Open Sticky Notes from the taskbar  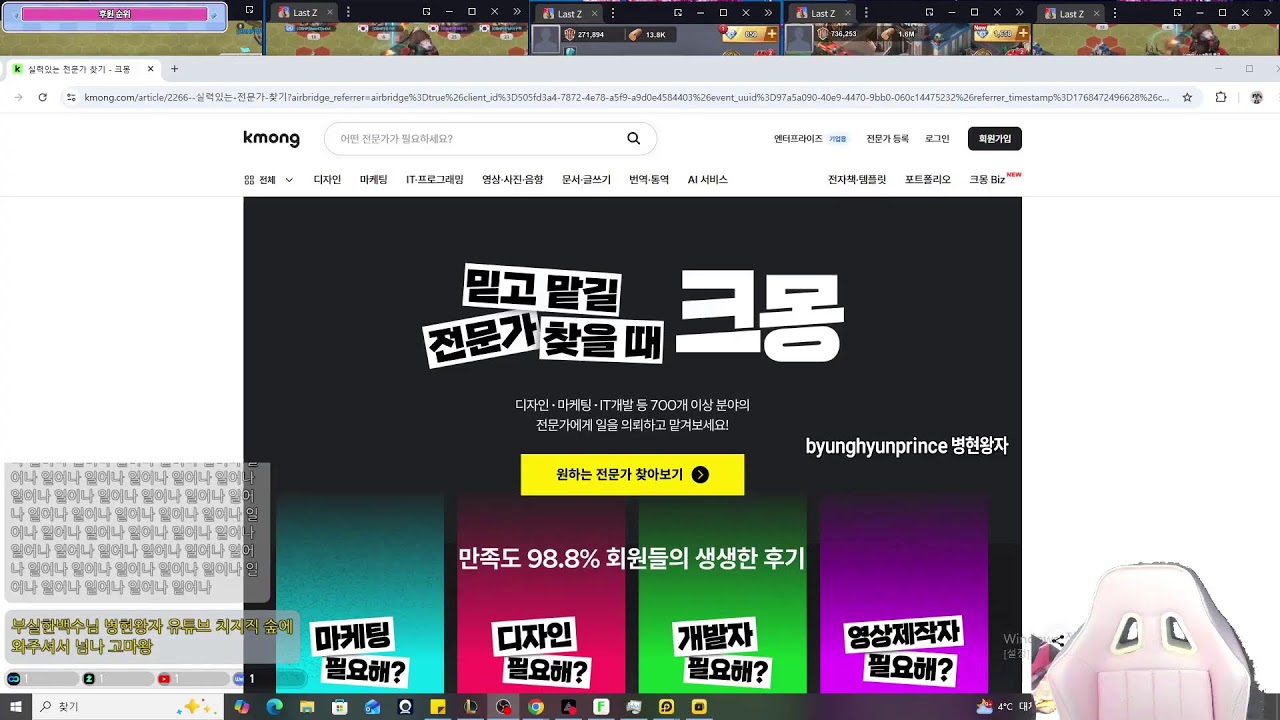click(x=437, y=707)
